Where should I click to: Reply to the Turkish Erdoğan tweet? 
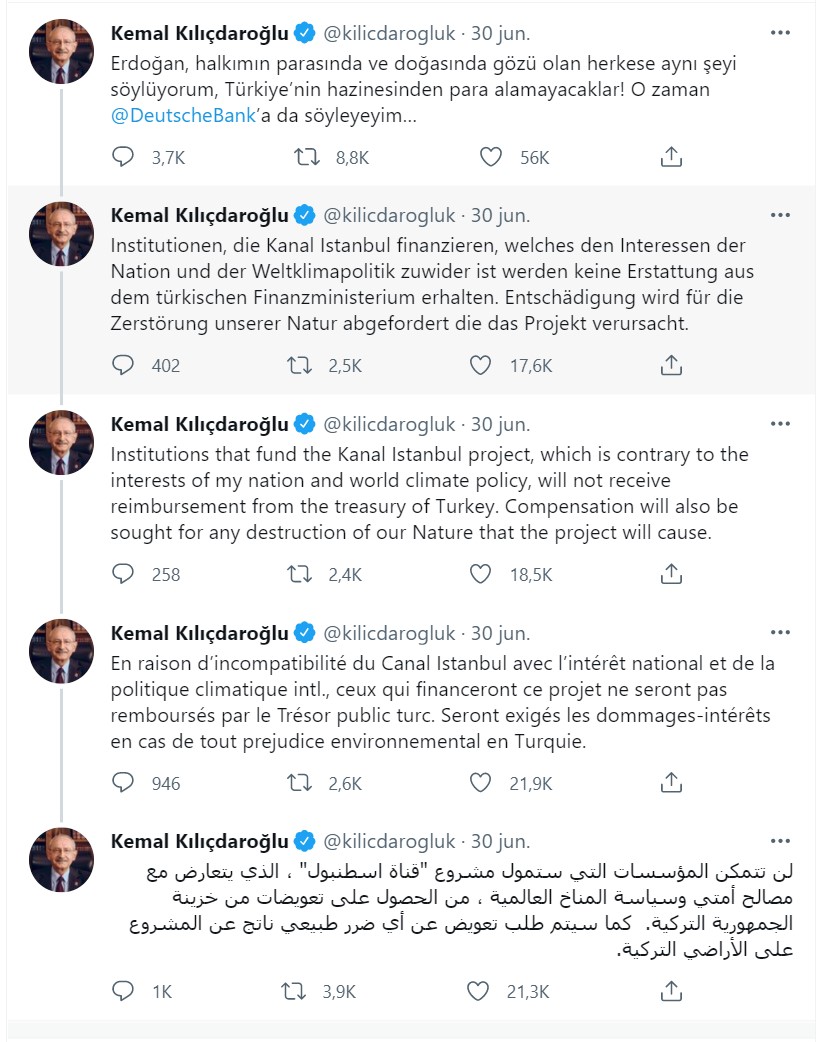[123, 157]
